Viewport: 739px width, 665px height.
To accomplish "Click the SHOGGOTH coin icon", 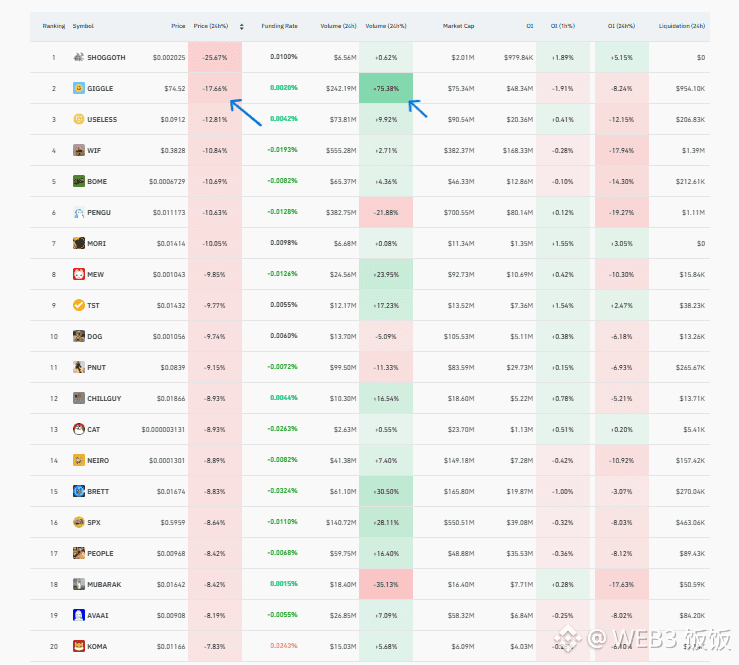I will [79, 57].
